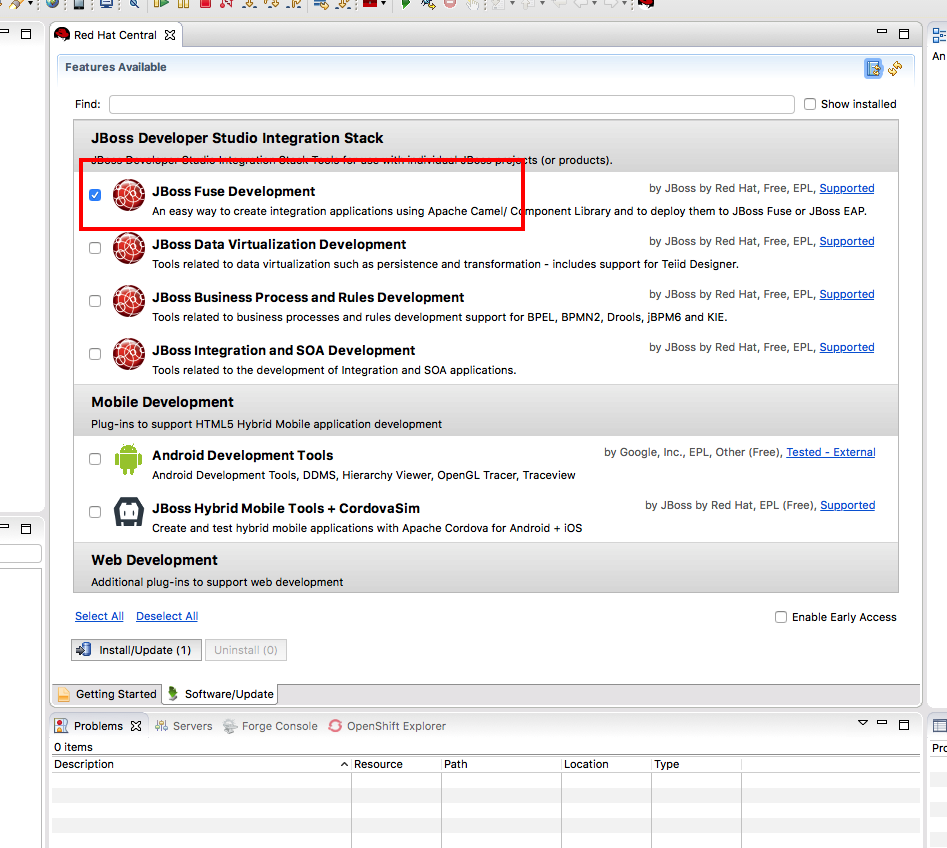The height and width of the screenshot is (848, 947).
Task: Click the red Terminate icon in the toolbar
Action: (x=205, y=4)
